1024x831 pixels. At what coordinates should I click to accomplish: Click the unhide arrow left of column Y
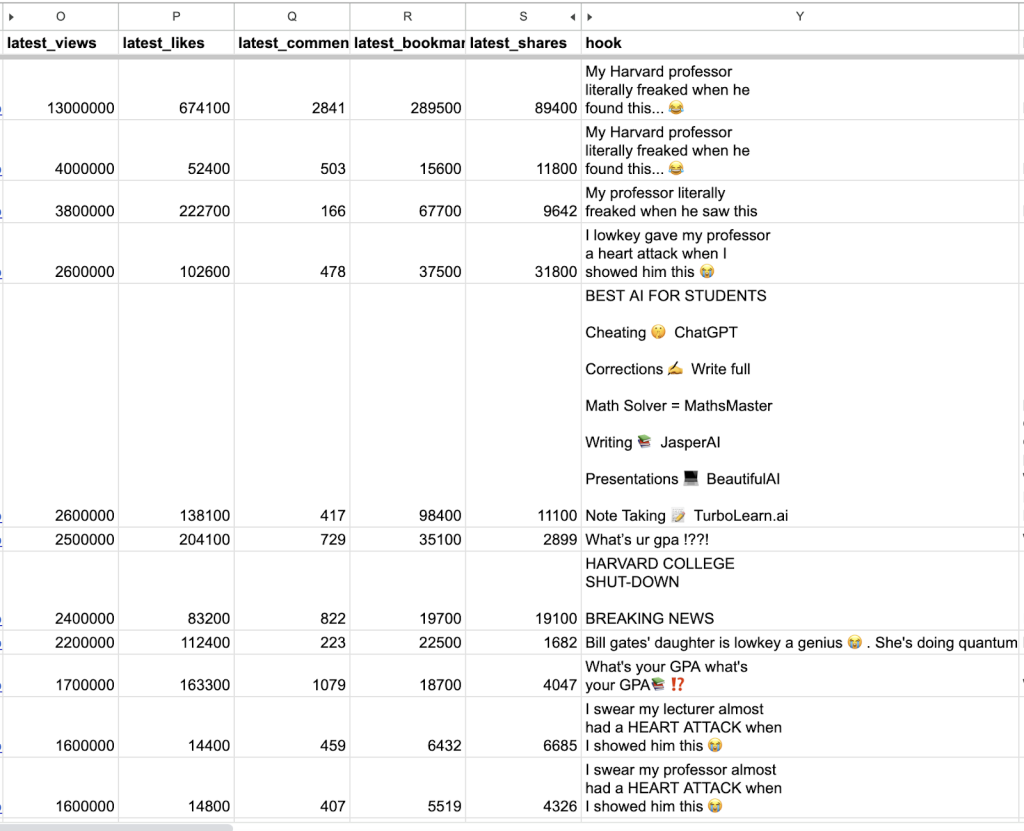click(589, 16)
